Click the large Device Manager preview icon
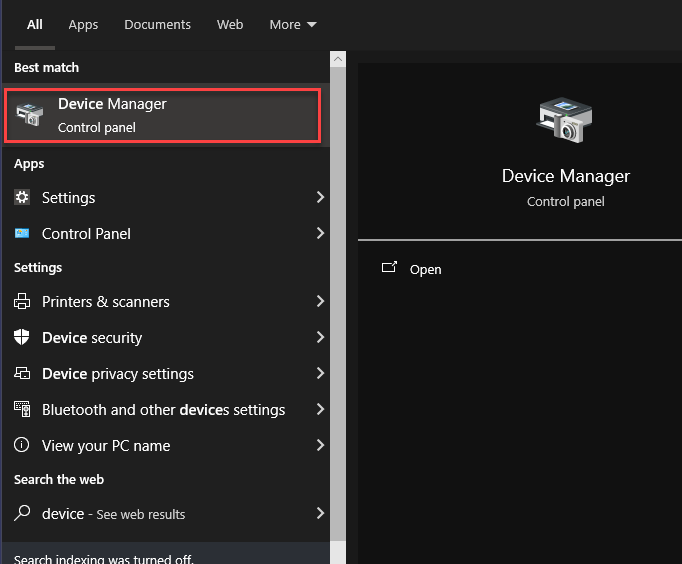This screenshot has height=564, width=682. [x=565, y=120]
